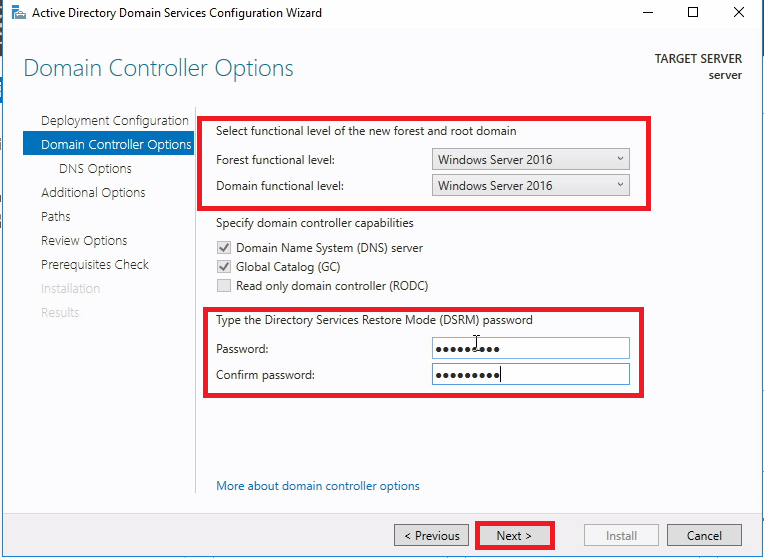Screen dimensions: 764x558
Task: Click the wizard app icon in title bar
Action: coord(19,13)
